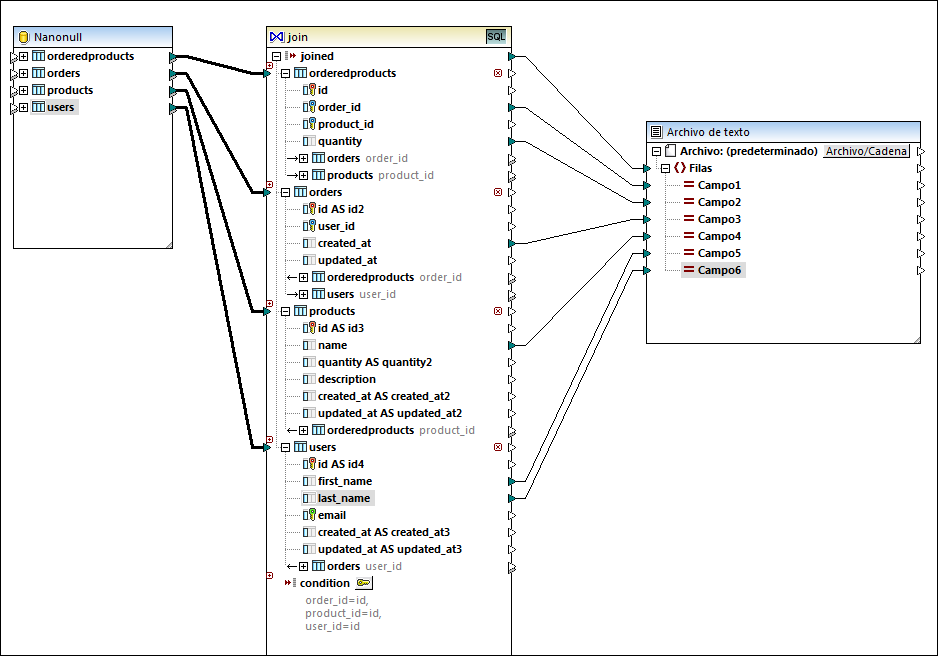Screen dimensions: 938x656
Task: Expand orderedproducts in Nanonull component
Action: pyautogui.click(x=24, y=56)
